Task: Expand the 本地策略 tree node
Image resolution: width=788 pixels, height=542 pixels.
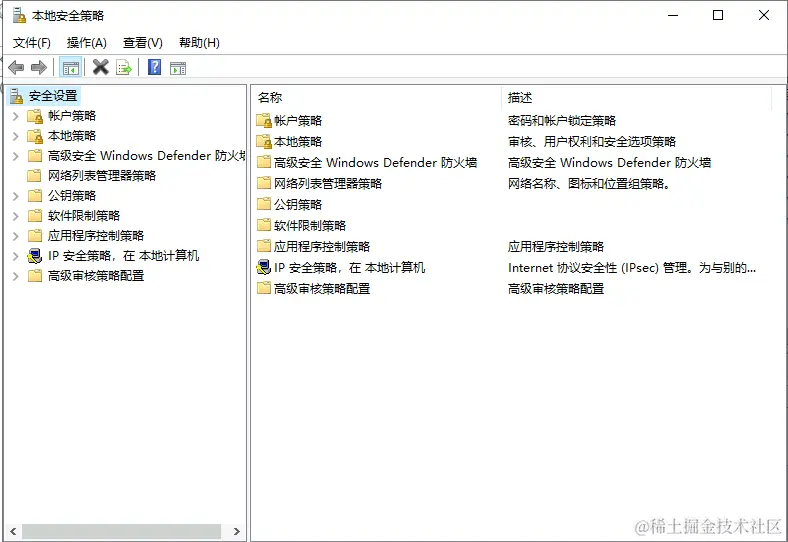Action: pos(16,136)
